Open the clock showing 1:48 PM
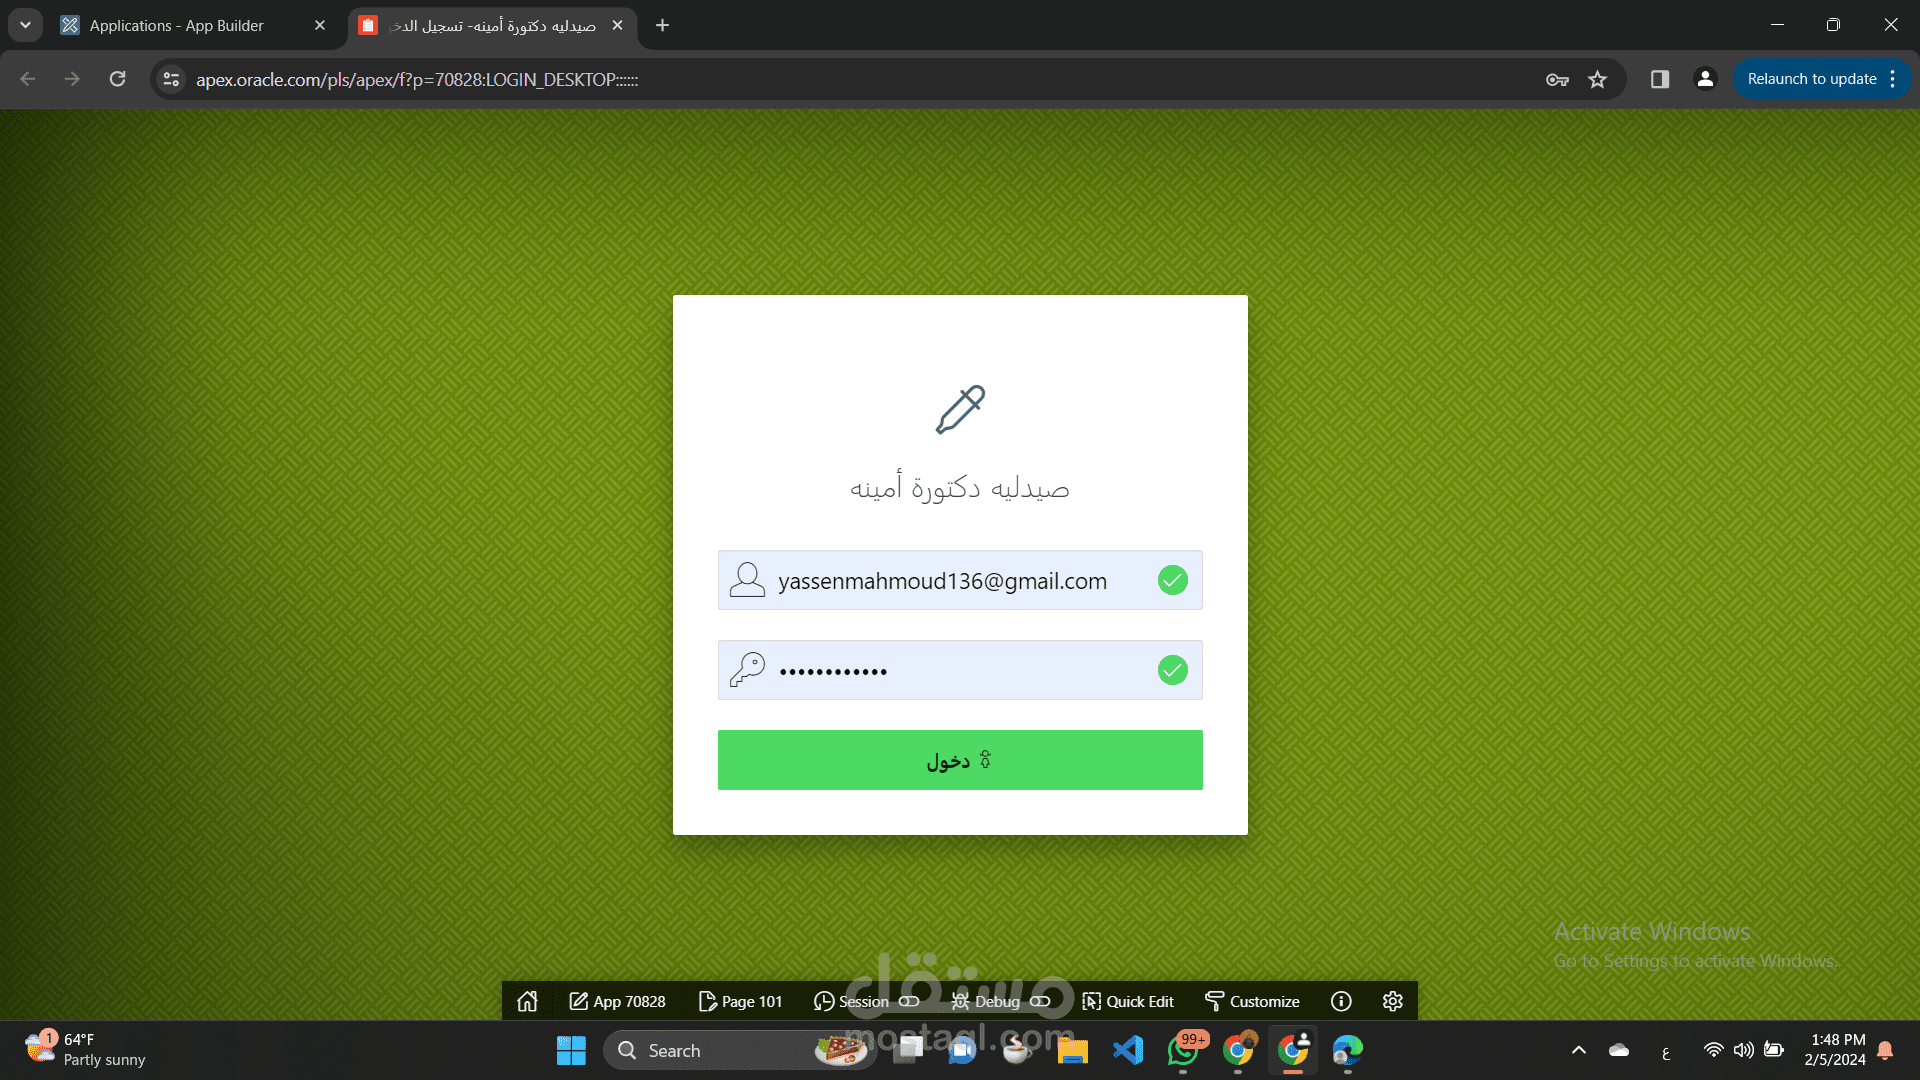 1834,1050
